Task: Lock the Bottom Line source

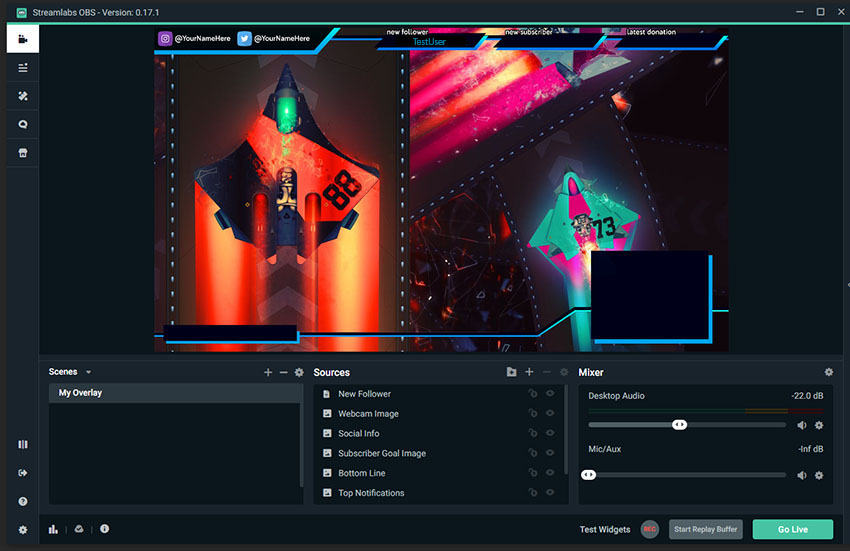Action: 533,472
